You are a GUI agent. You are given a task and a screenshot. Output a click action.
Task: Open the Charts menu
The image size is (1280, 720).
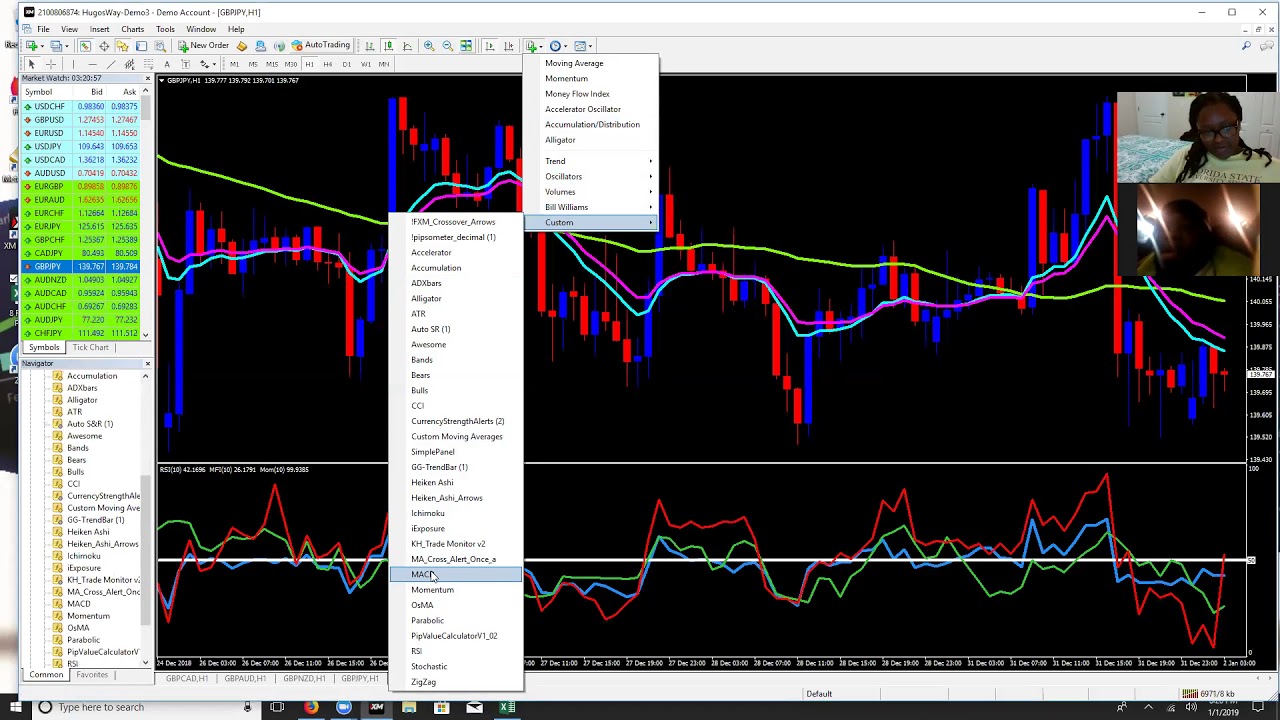tap(132, 29)
